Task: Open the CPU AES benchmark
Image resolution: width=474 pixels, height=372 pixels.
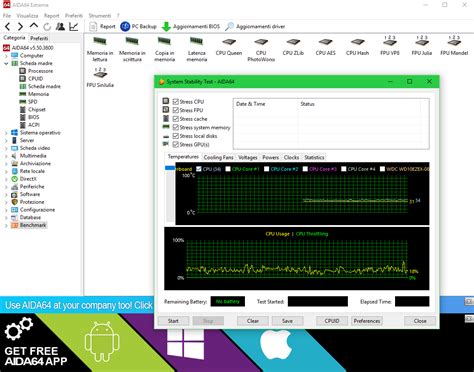Action: click(x=325, y=46)
